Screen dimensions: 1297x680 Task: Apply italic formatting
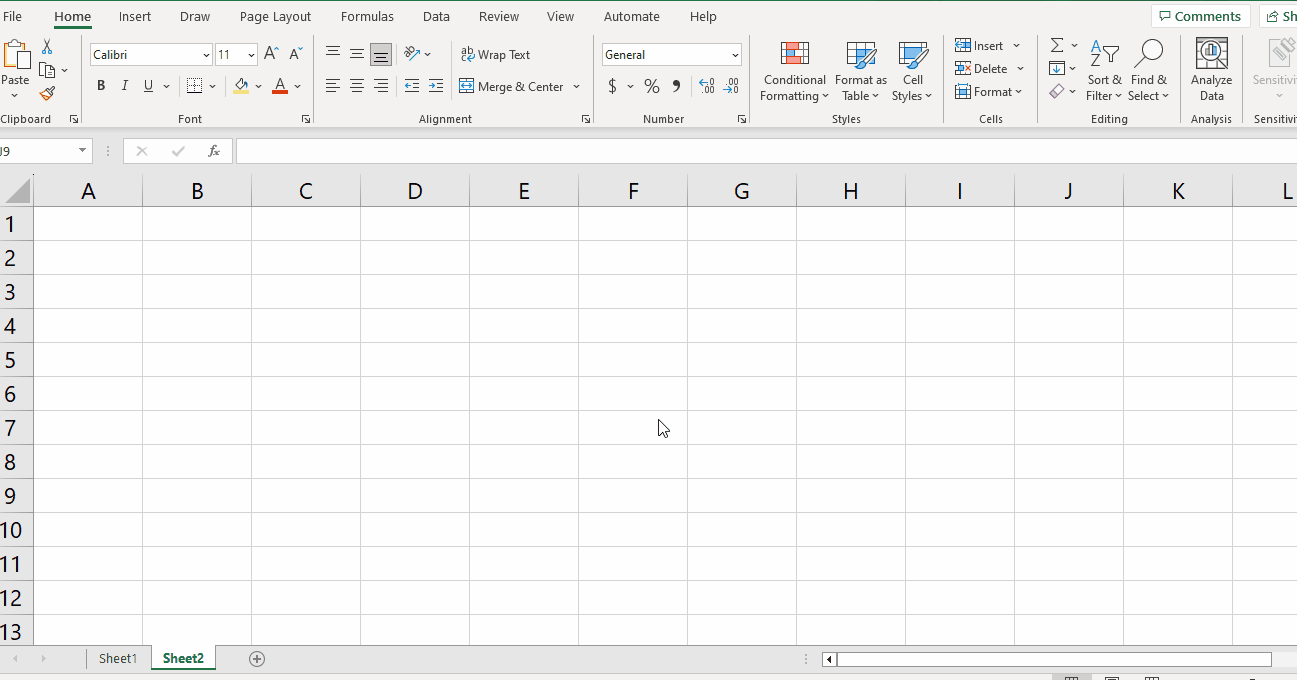click(x=124, y=86)
